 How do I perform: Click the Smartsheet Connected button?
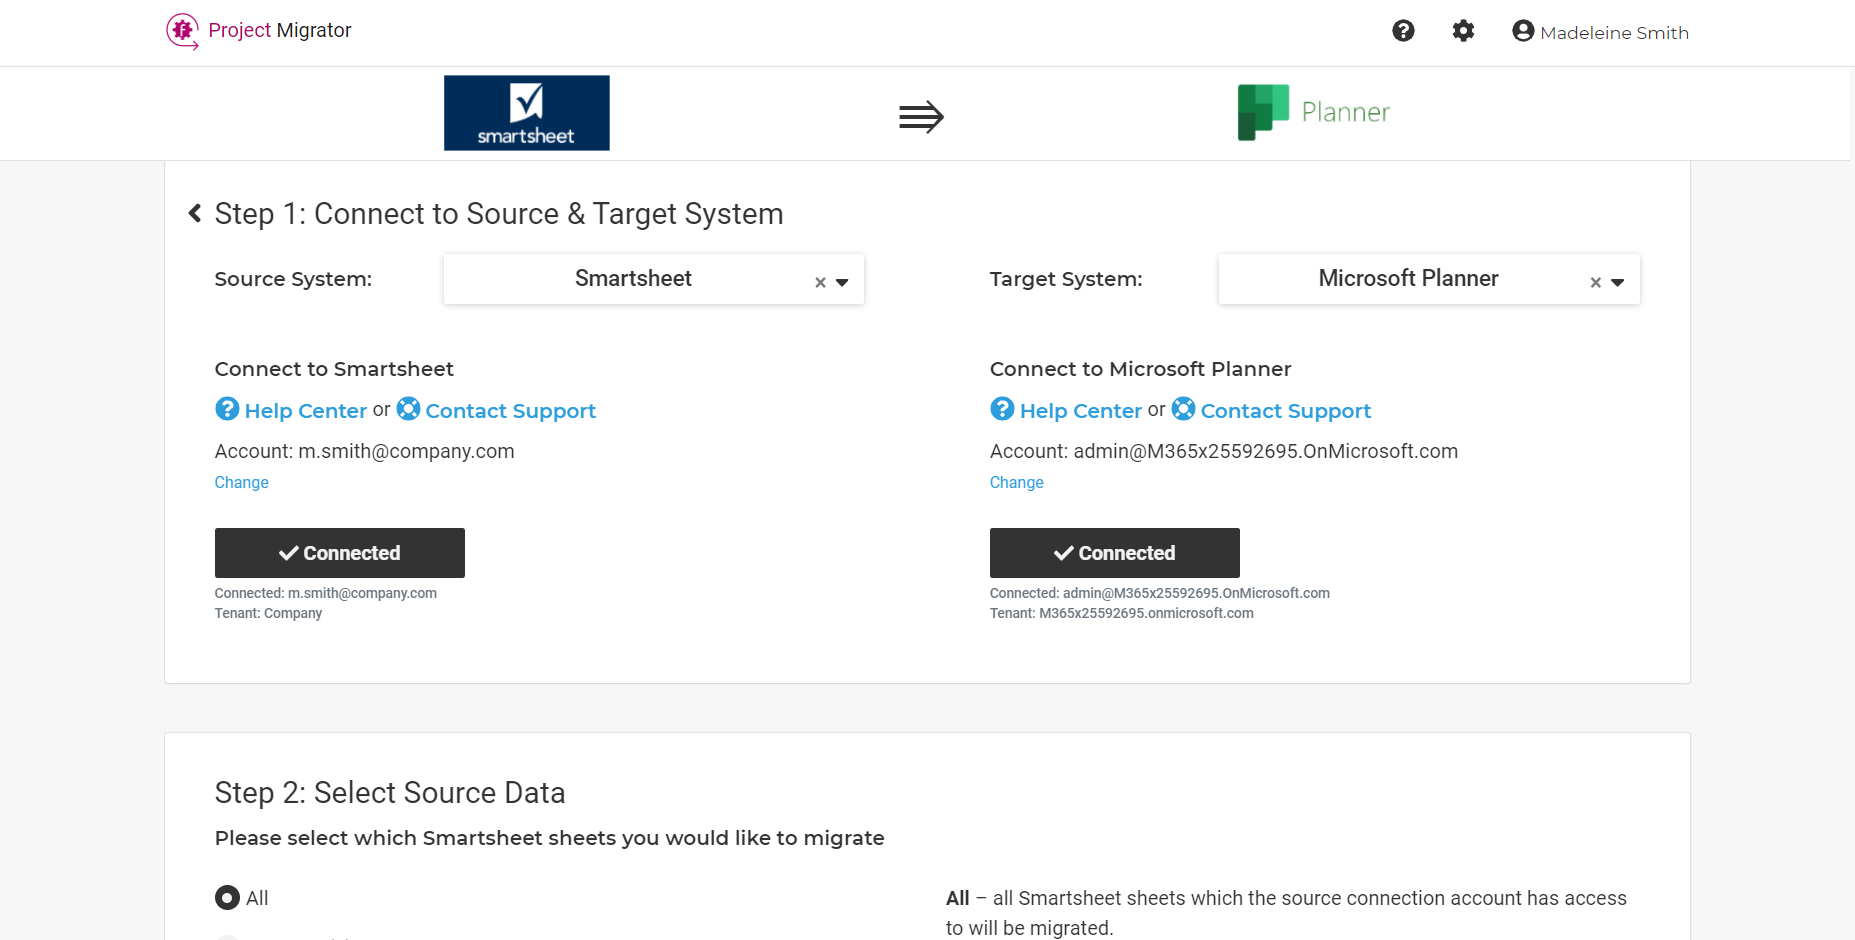click(x=340, y=553)
